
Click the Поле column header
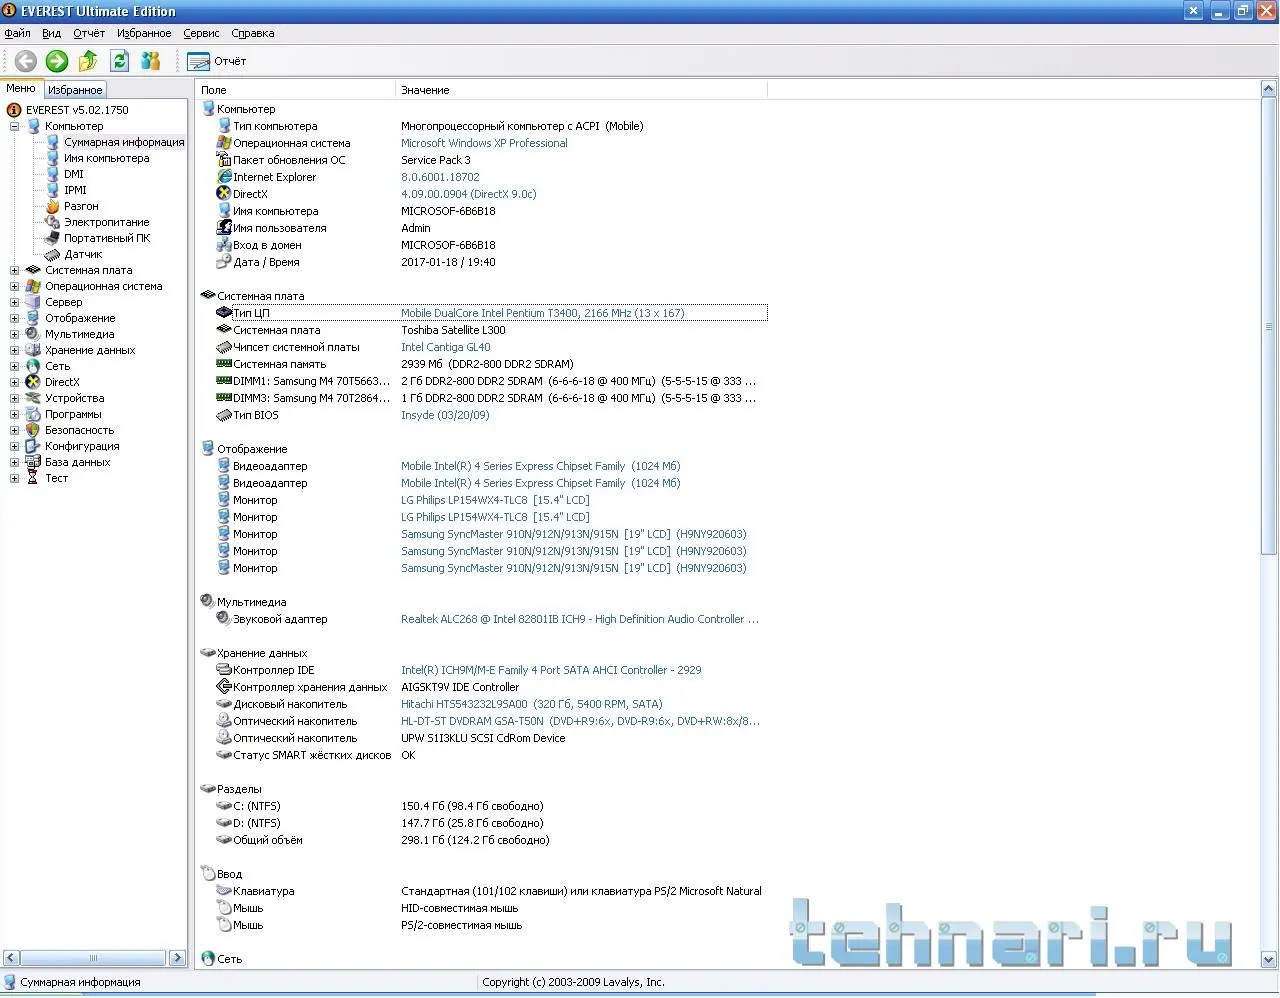pos(296,90)
